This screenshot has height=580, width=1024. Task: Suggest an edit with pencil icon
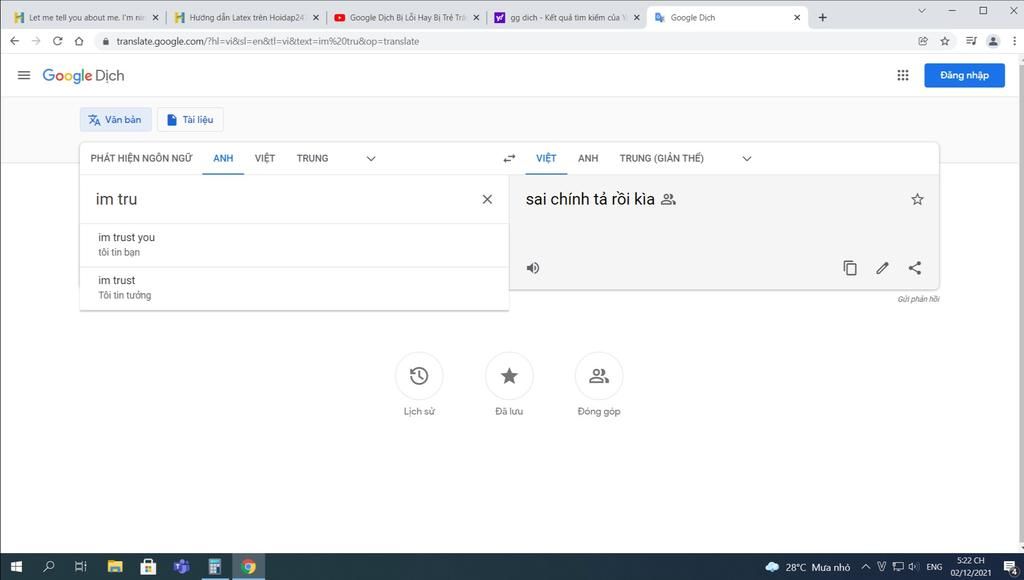coord(882,268)
